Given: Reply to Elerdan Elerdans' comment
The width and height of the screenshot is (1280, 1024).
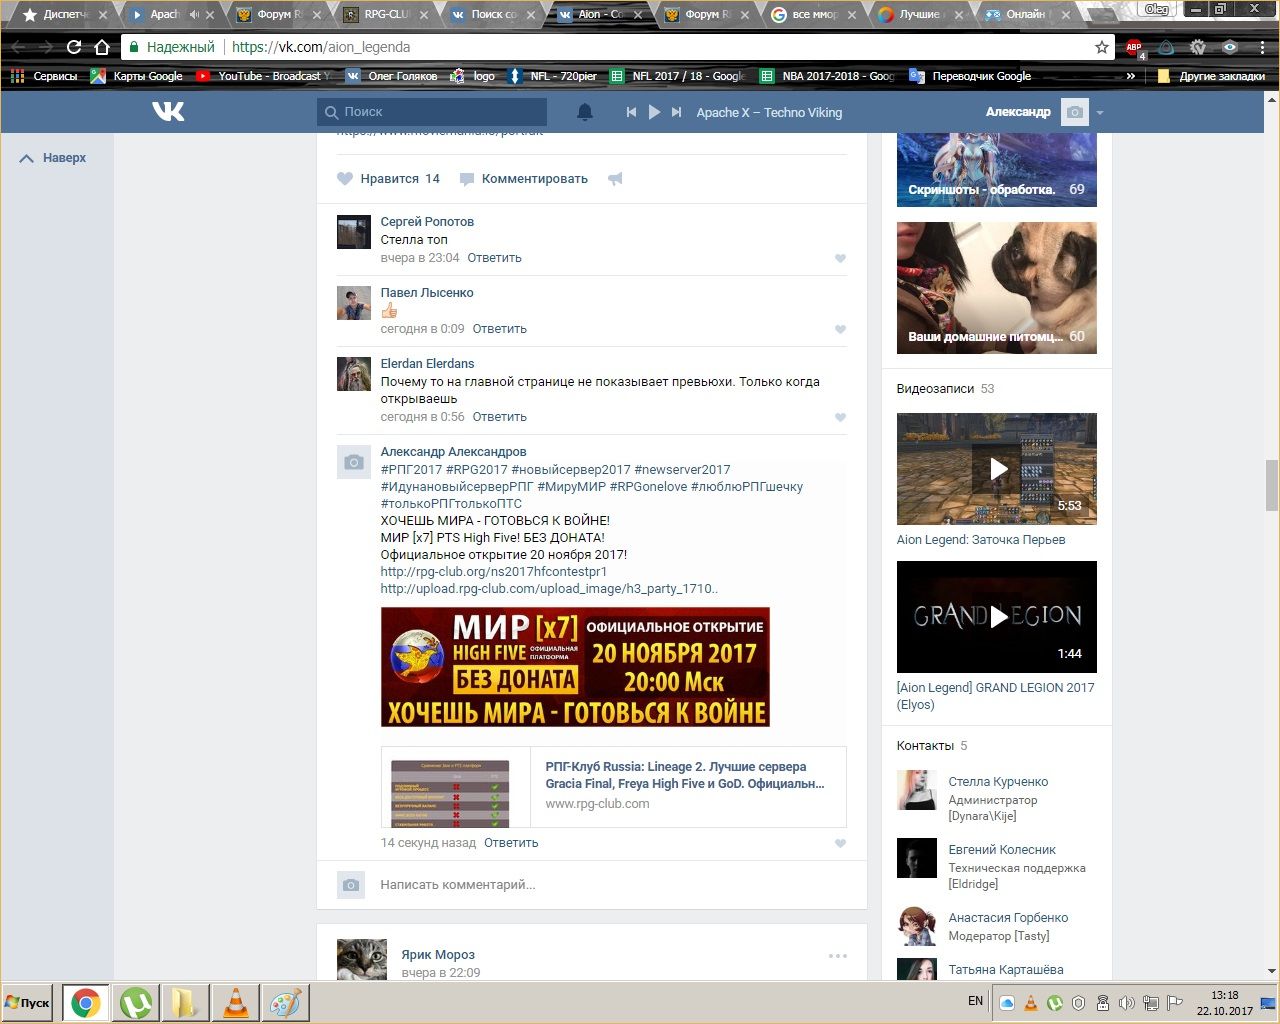Looking at the screenshot, I should (499, 417).
